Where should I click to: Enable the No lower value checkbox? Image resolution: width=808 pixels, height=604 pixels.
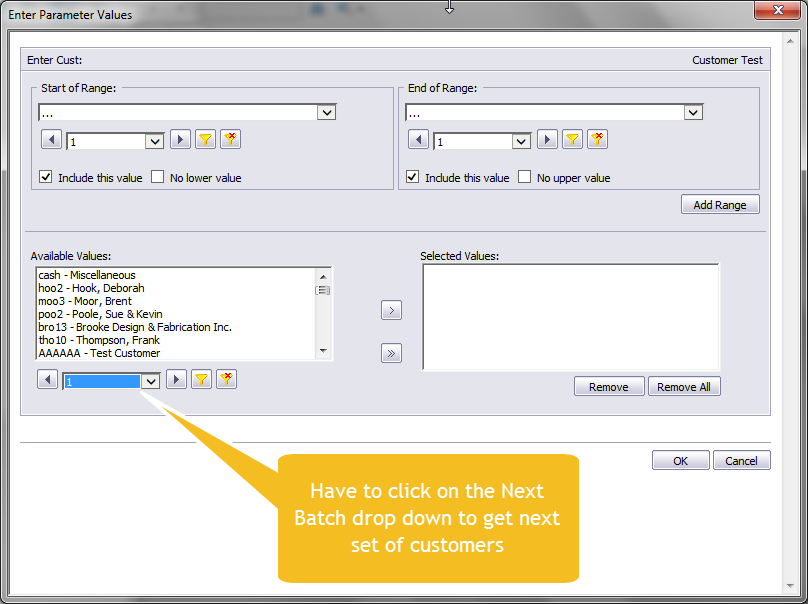tap(158, 177)
